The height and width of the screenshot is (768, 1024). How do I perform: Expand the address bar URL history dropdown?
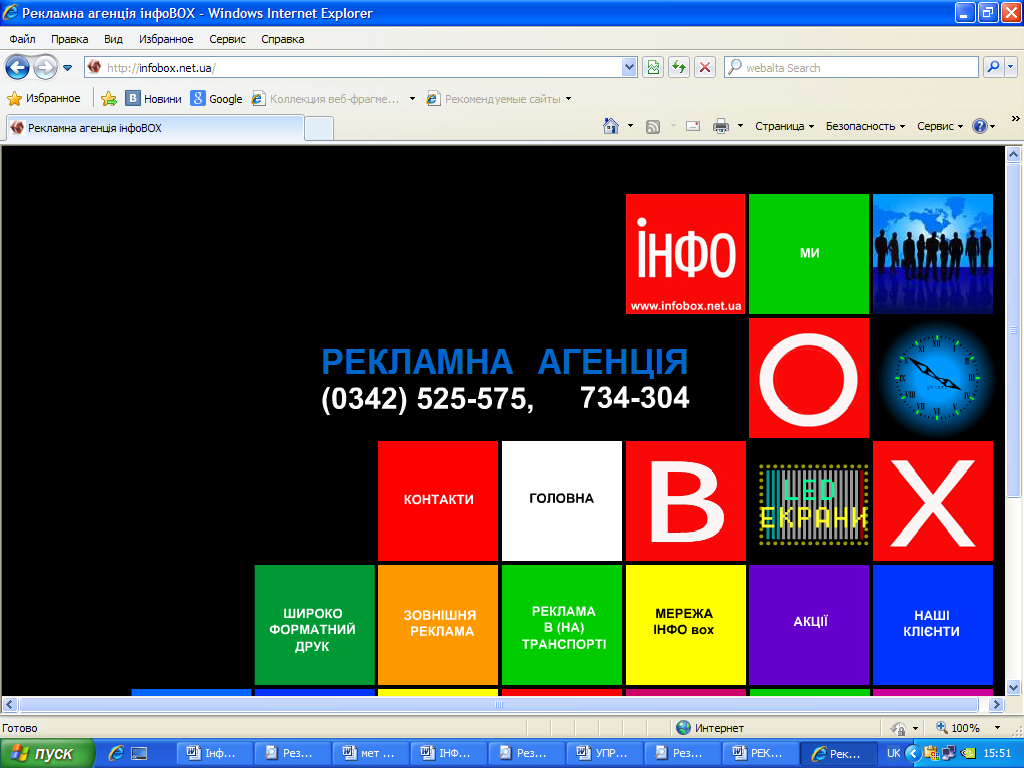click(629, 67)
